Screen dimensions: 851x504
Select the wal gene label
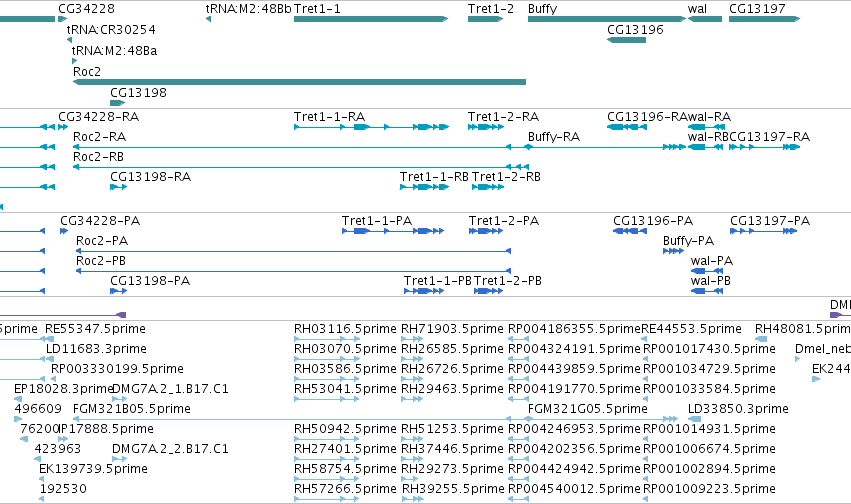[697, 9]
